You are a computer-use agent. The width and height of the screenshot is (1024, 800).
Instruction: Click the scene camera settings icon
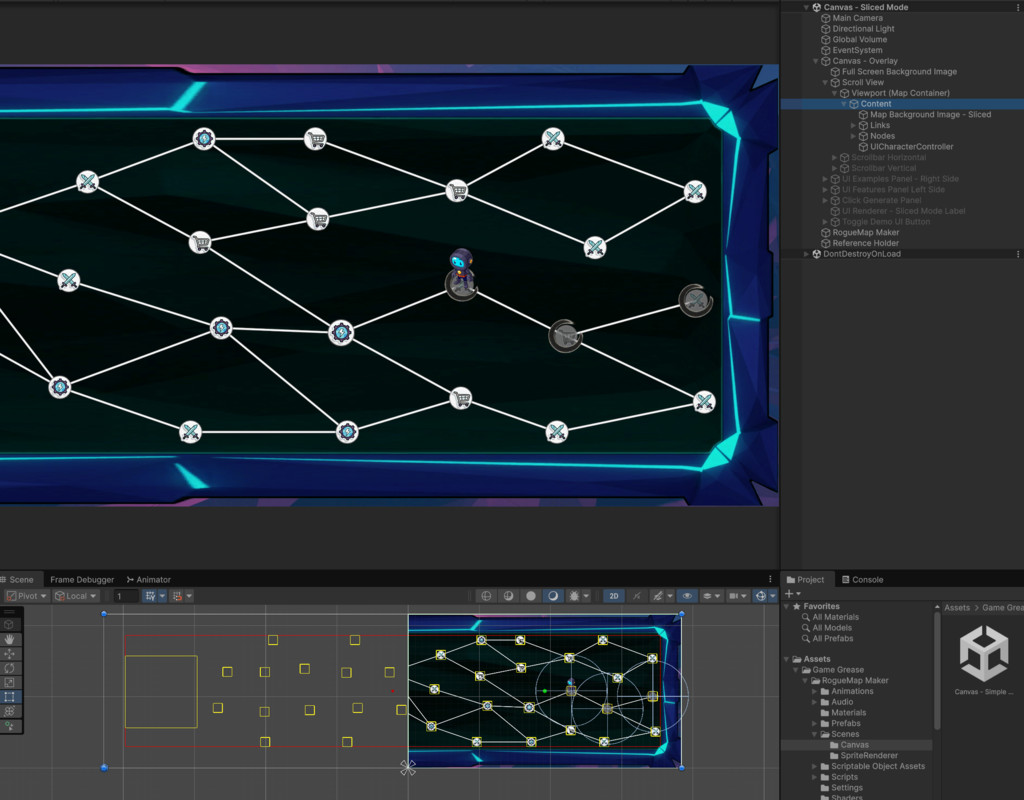(x=732, y=596)
